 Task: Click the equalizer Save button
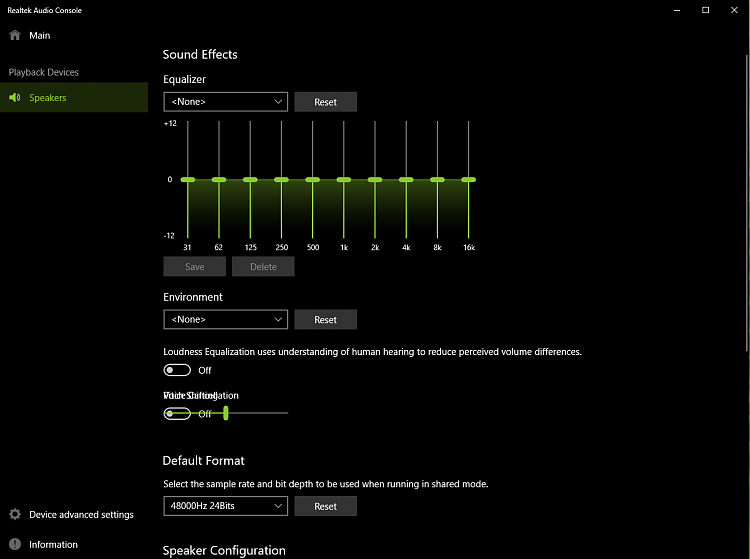tap(195, 266)
